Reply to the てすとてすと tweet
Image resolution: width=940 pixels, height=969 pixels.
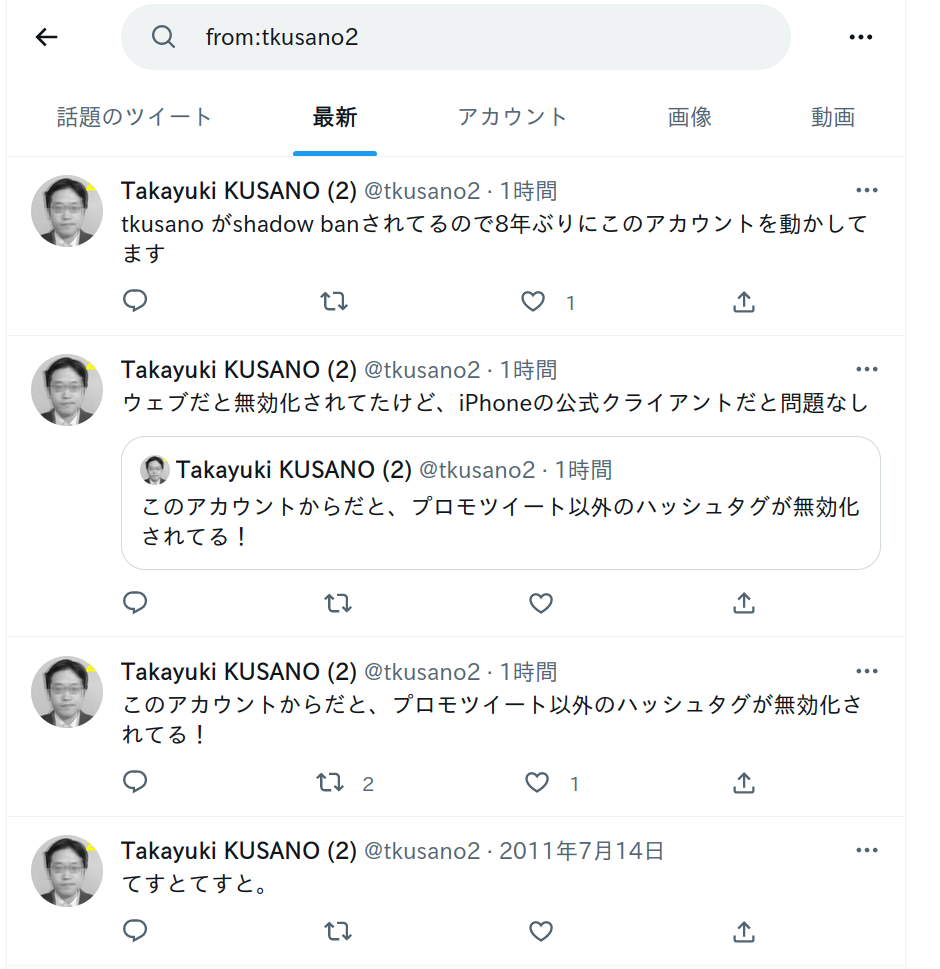click(135, 931)
